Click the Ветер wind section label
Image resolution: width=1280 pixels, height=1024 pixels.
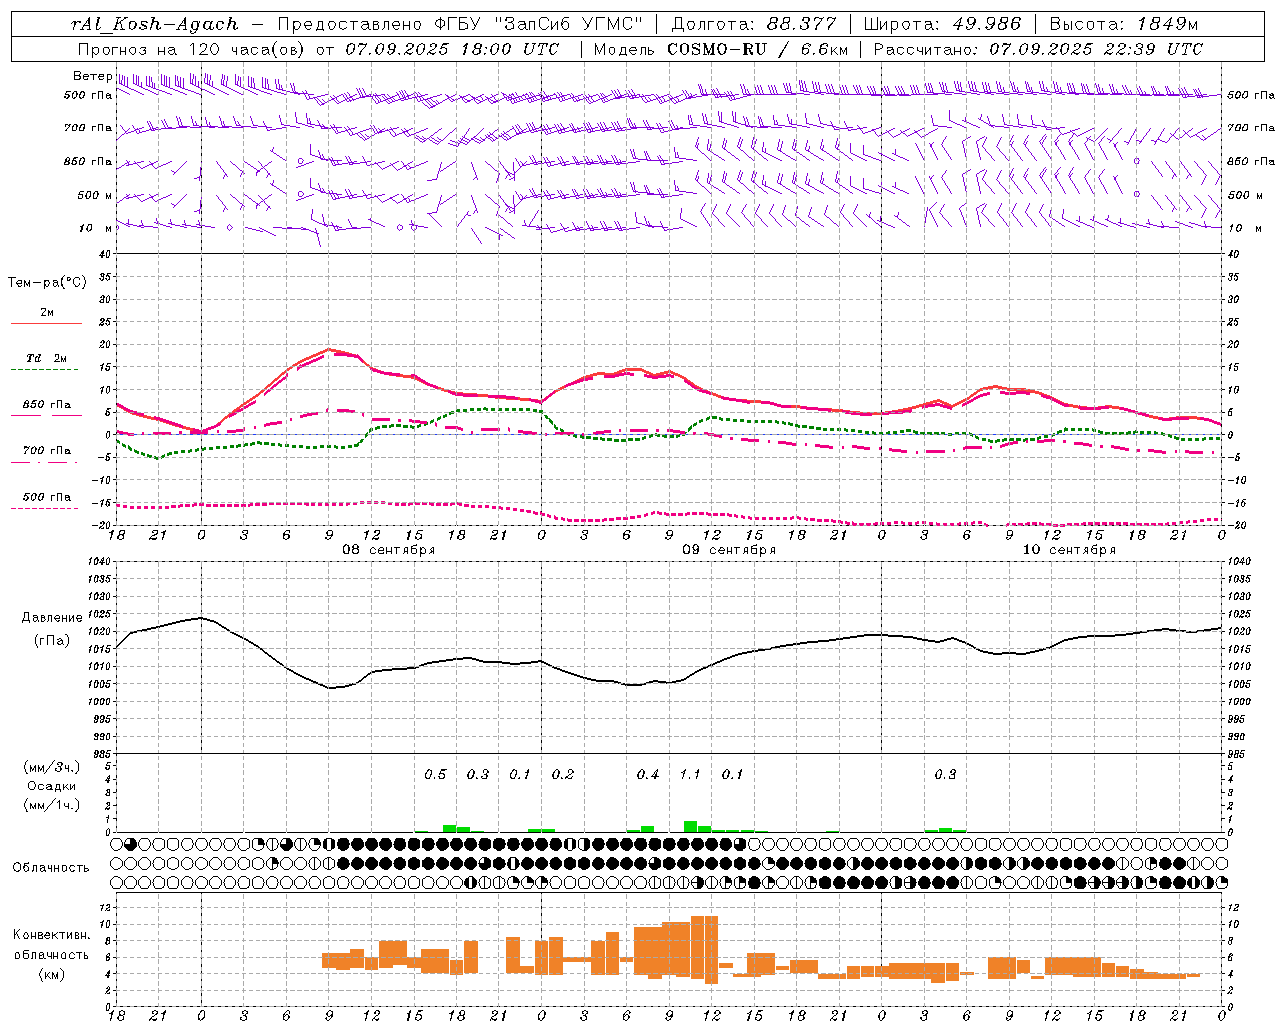coord(92,76)
